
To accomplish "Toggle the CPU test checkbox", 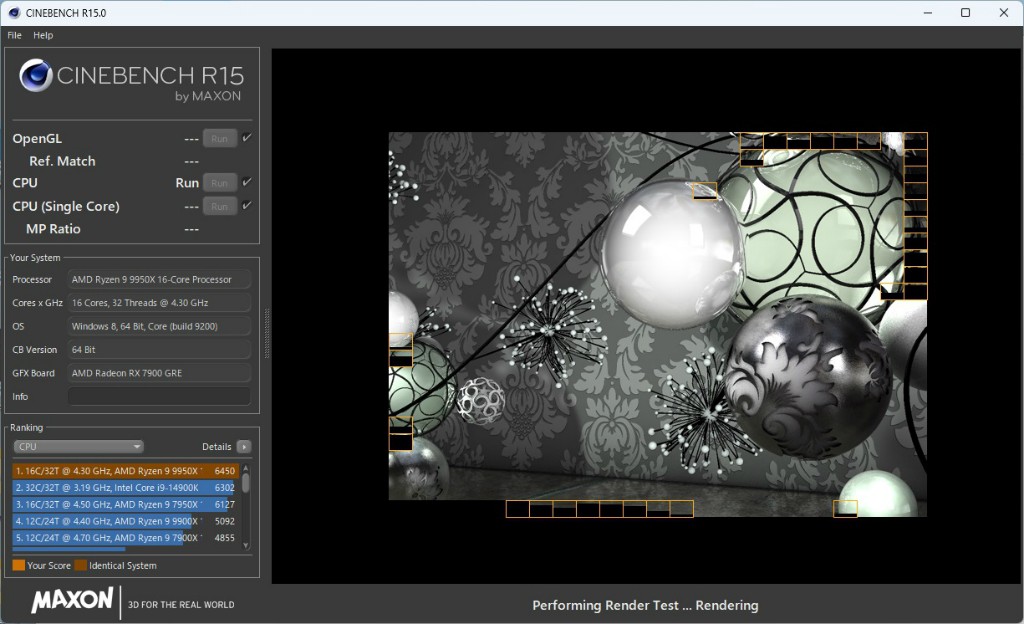I will (247, 182).
